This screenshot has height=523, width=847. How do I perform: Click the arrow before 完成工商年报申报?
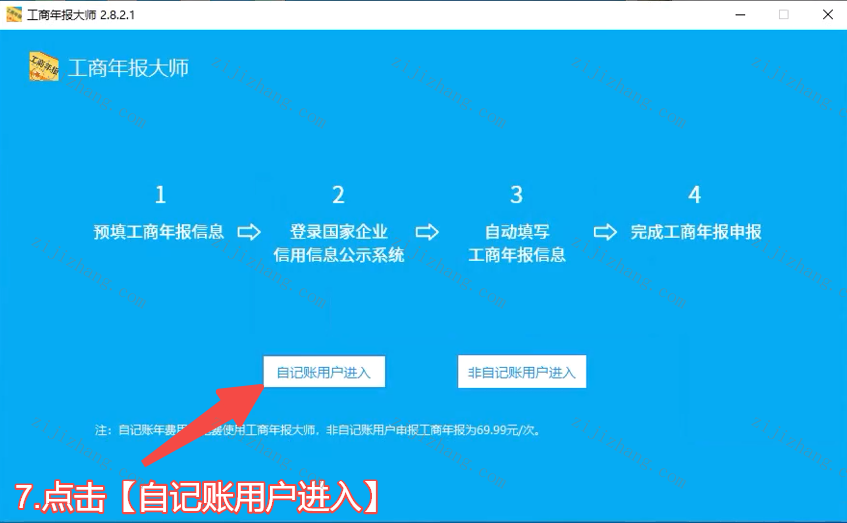[x=605, y=232]
